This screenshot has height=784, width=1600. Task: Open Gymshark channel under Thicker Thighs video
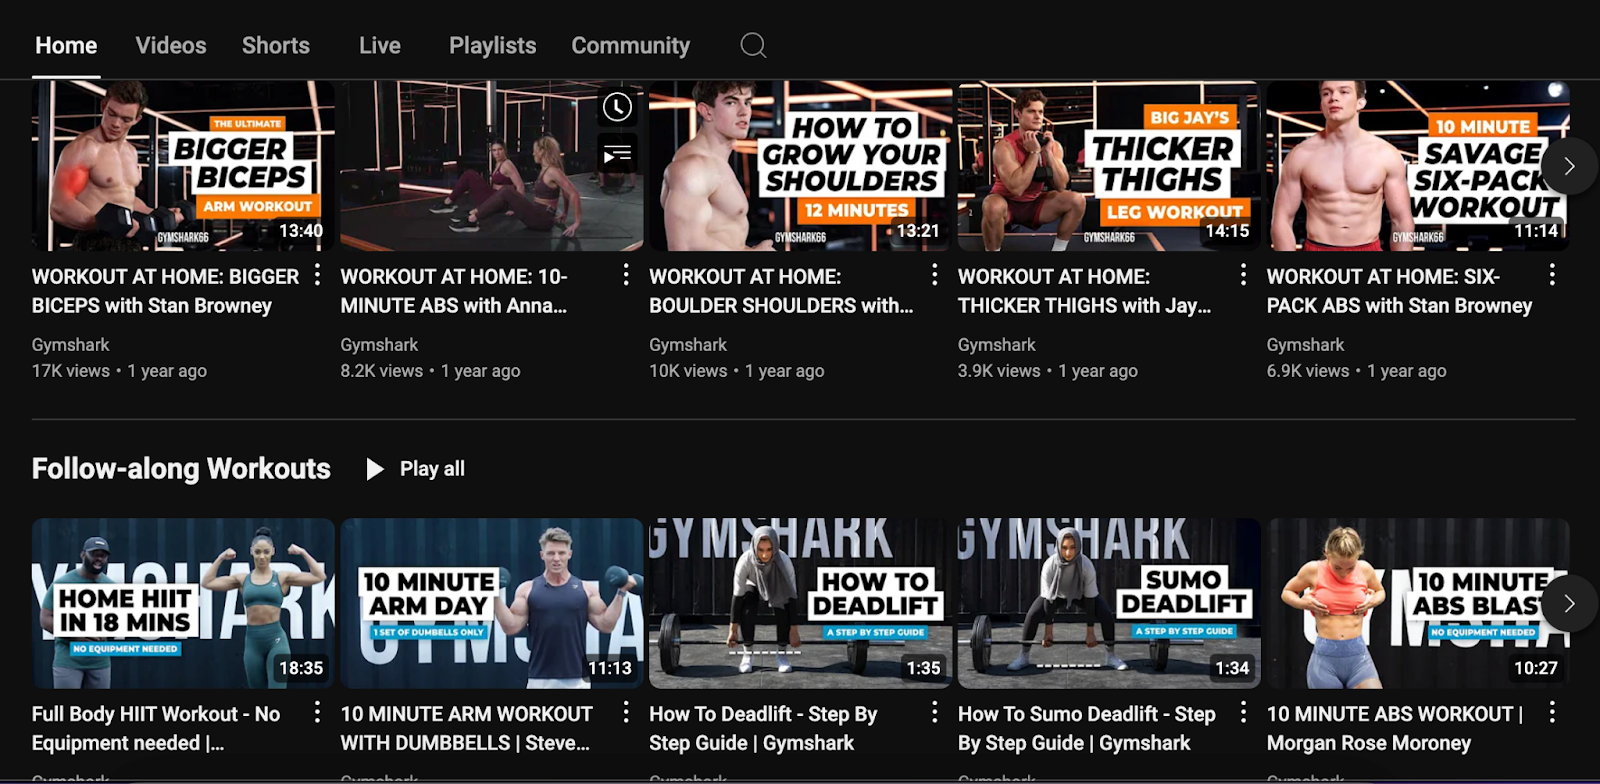coord(997,345)
